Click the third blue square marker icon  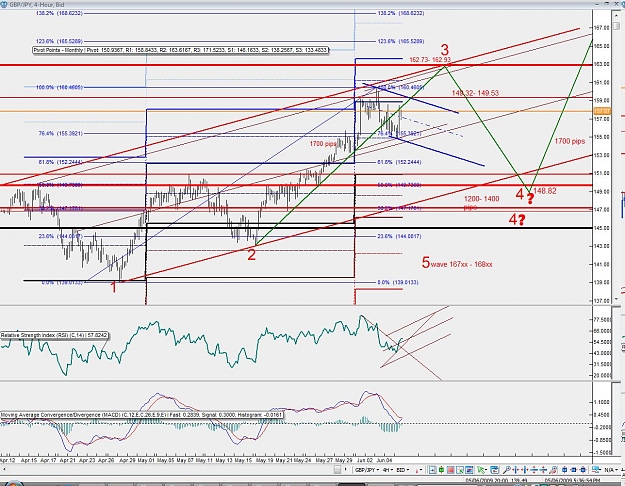click(x=583, y=470)
